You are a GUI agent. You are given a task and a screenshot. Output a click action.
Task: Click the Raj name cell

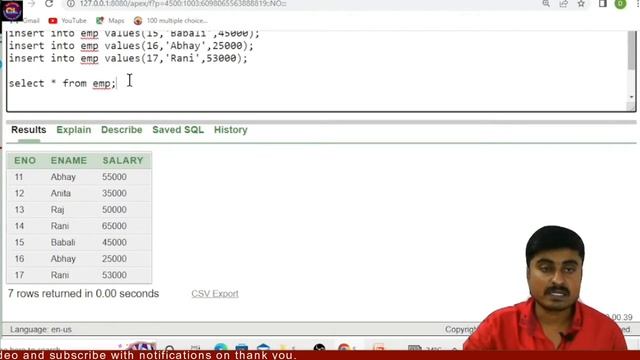(x=58, y=210)
